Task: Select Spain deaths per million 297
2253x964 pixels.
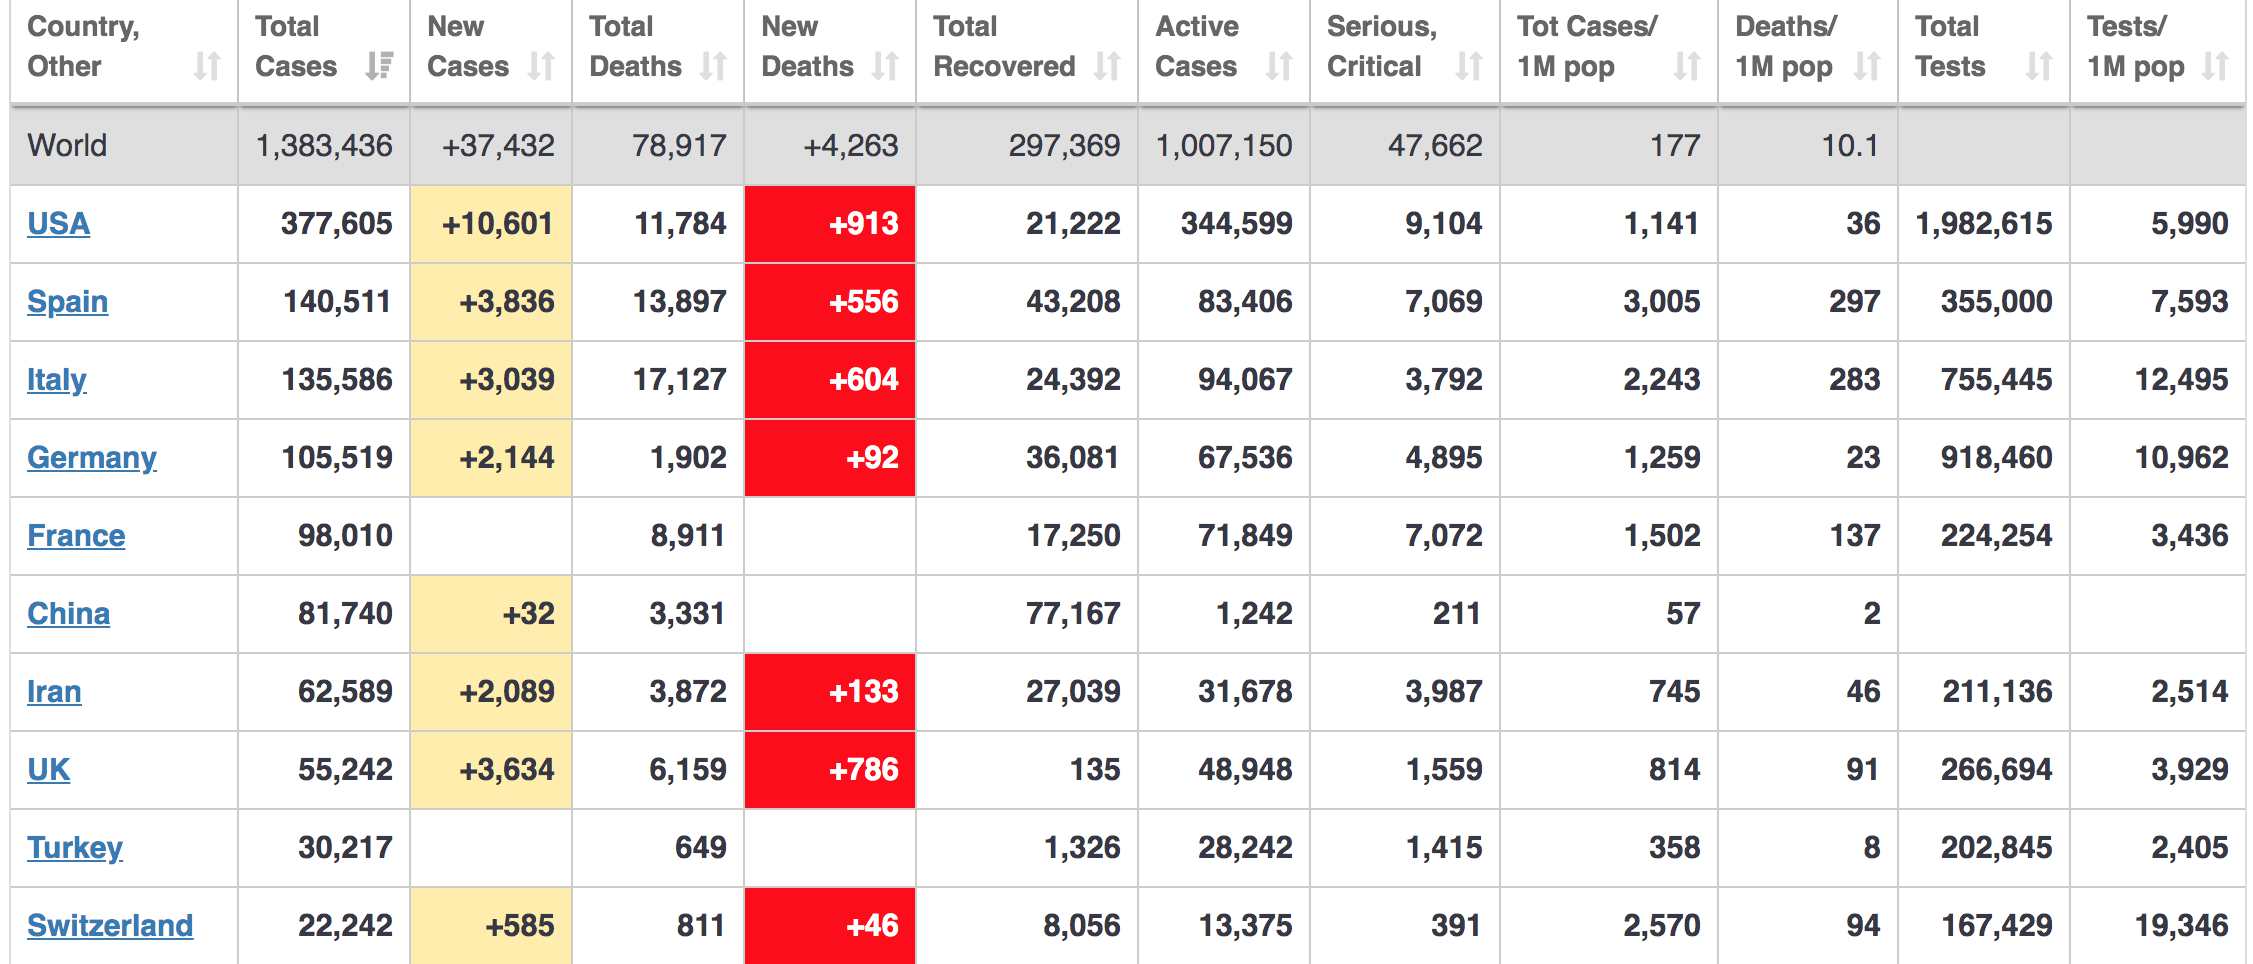Action: (x=1855, y=301)
